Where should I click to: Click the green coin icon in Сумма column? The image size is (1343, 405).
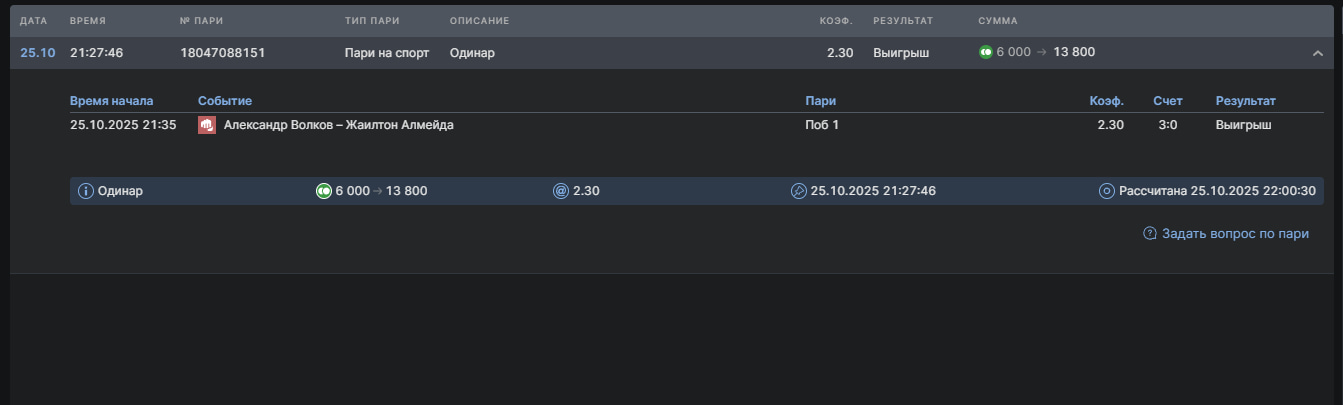click(x=986, y=52)
